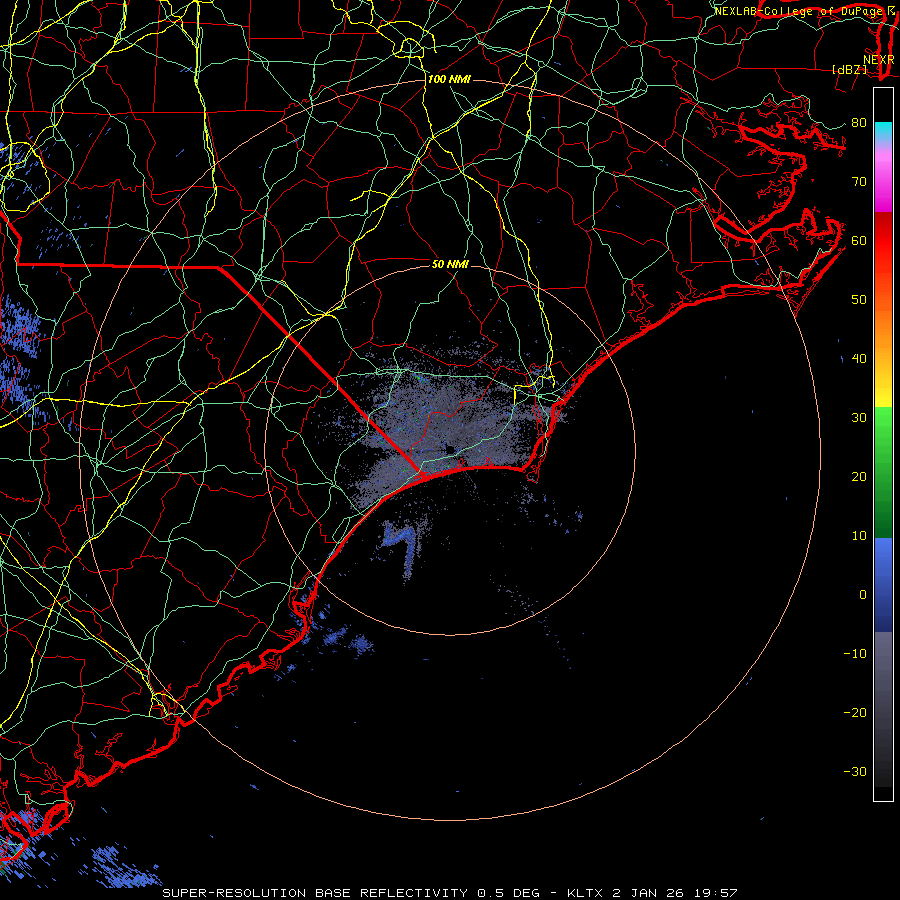The image size is (900, 900).
Task: Click the 50 NMI range ring label
Action: (450, 264)
